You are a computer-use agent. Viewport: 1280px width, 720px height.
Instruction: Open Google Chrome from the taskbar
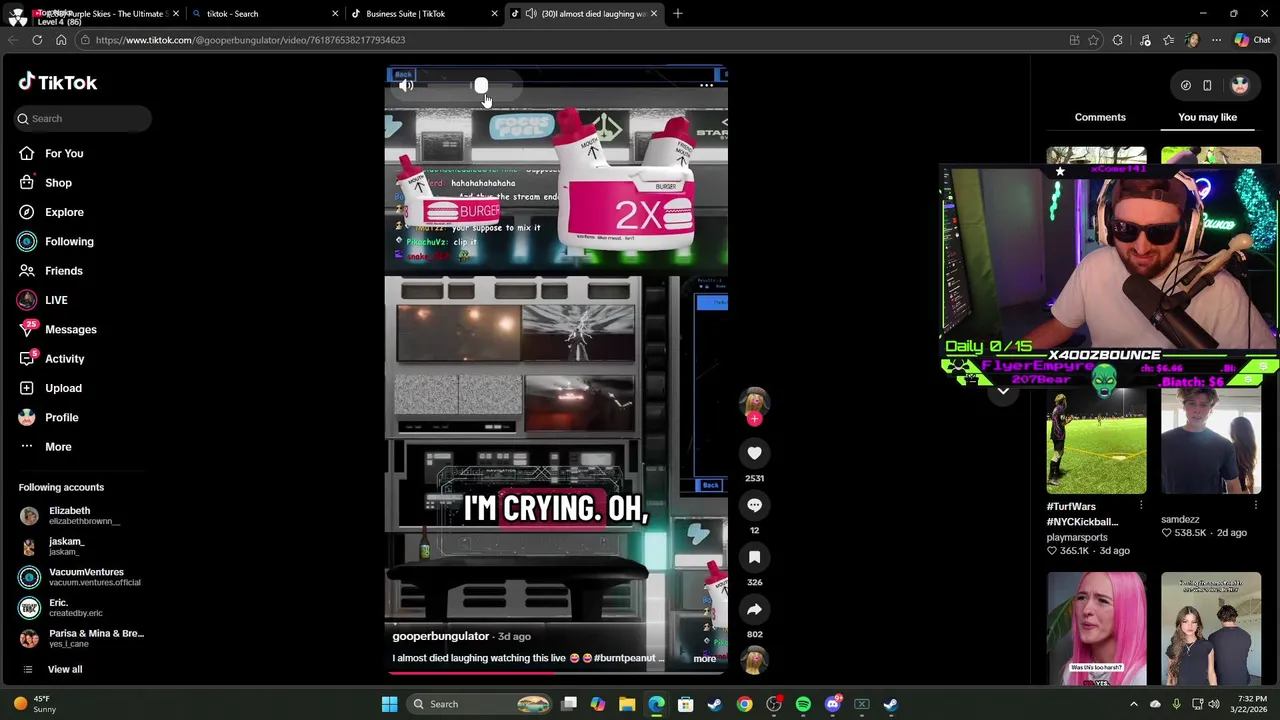click(745, 704)
